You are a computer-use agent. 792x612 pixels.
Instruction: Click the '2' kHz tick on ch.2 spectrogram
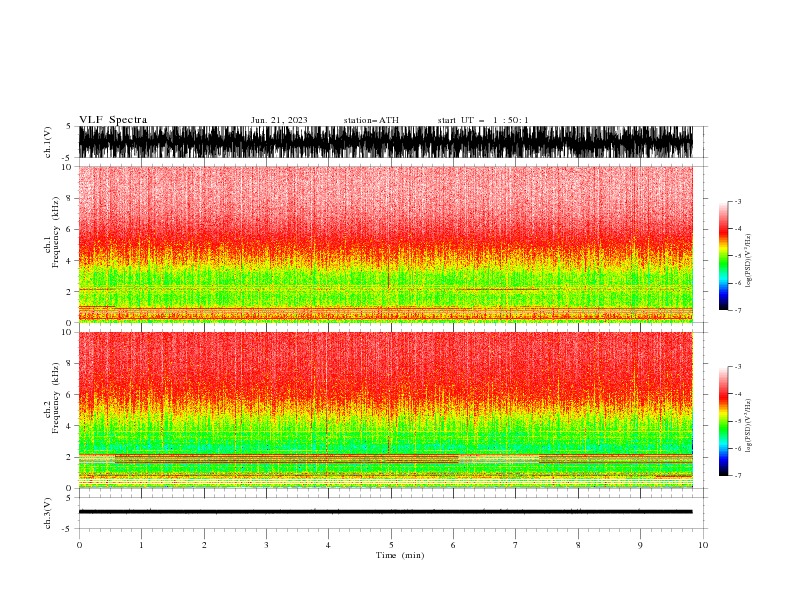[70, 457]
